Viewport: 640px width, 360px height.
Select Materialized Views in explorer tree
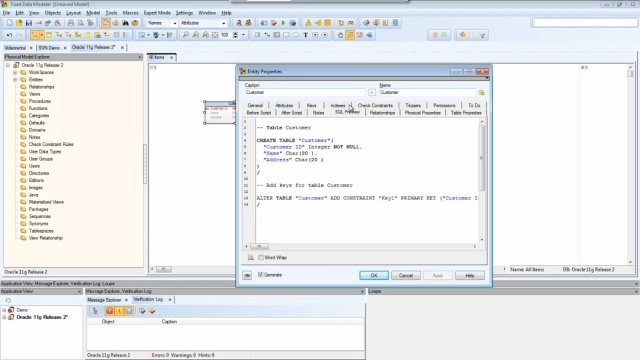pyautogui.click(x=46, y=202)
